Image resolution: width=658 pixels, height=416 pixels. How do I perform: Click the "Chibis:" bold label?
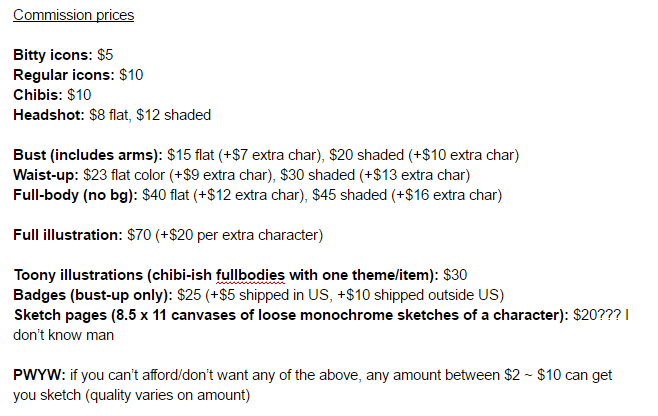[x=38, y=95]
